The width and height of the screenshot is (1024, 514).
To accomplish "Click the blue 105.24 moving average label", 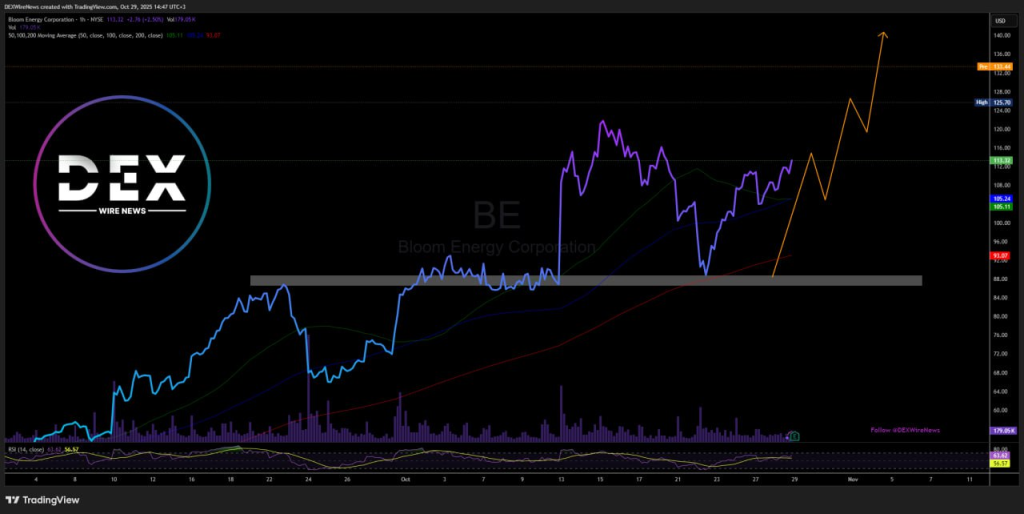I will [x=1000, y=199].
